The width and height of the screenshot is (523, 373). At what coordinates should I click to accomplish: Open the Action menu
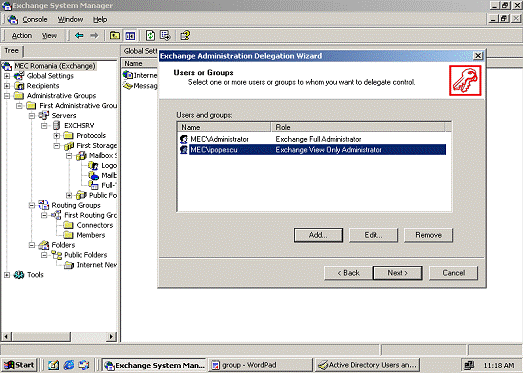(x=22, y=36)
